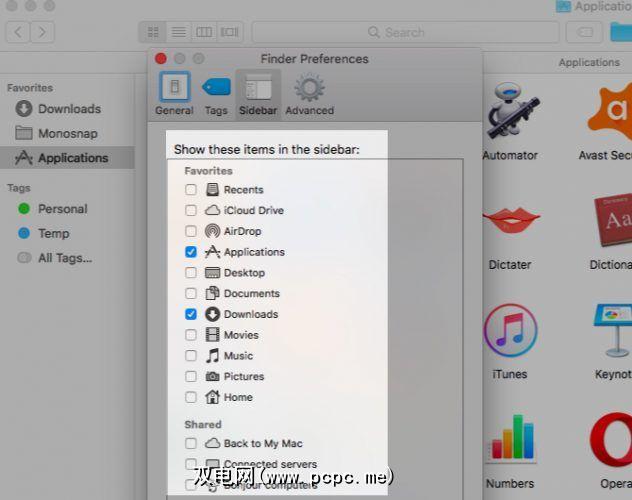Click the Music note icon

[212, 356]
